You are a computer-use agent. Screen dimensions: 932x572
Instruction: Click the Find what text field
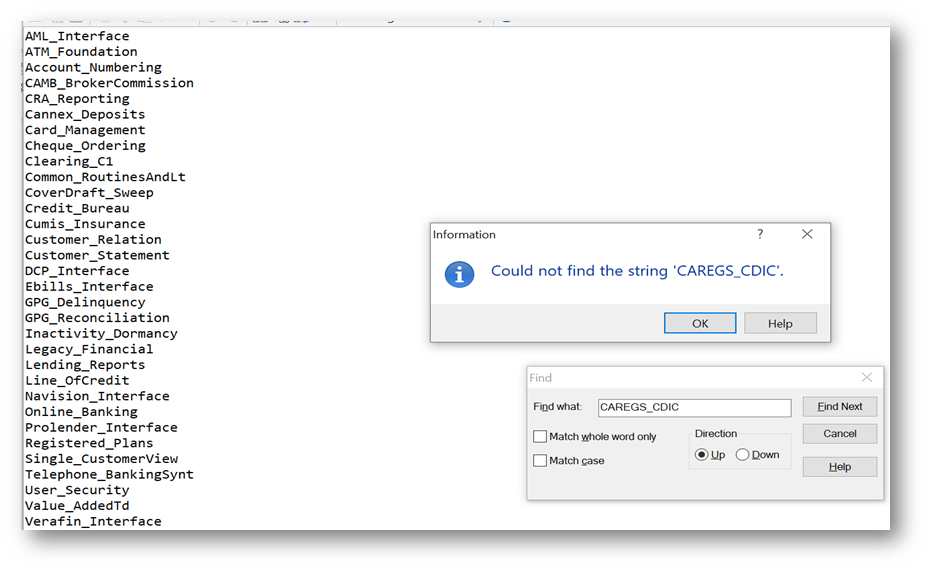tap(693, 407)
